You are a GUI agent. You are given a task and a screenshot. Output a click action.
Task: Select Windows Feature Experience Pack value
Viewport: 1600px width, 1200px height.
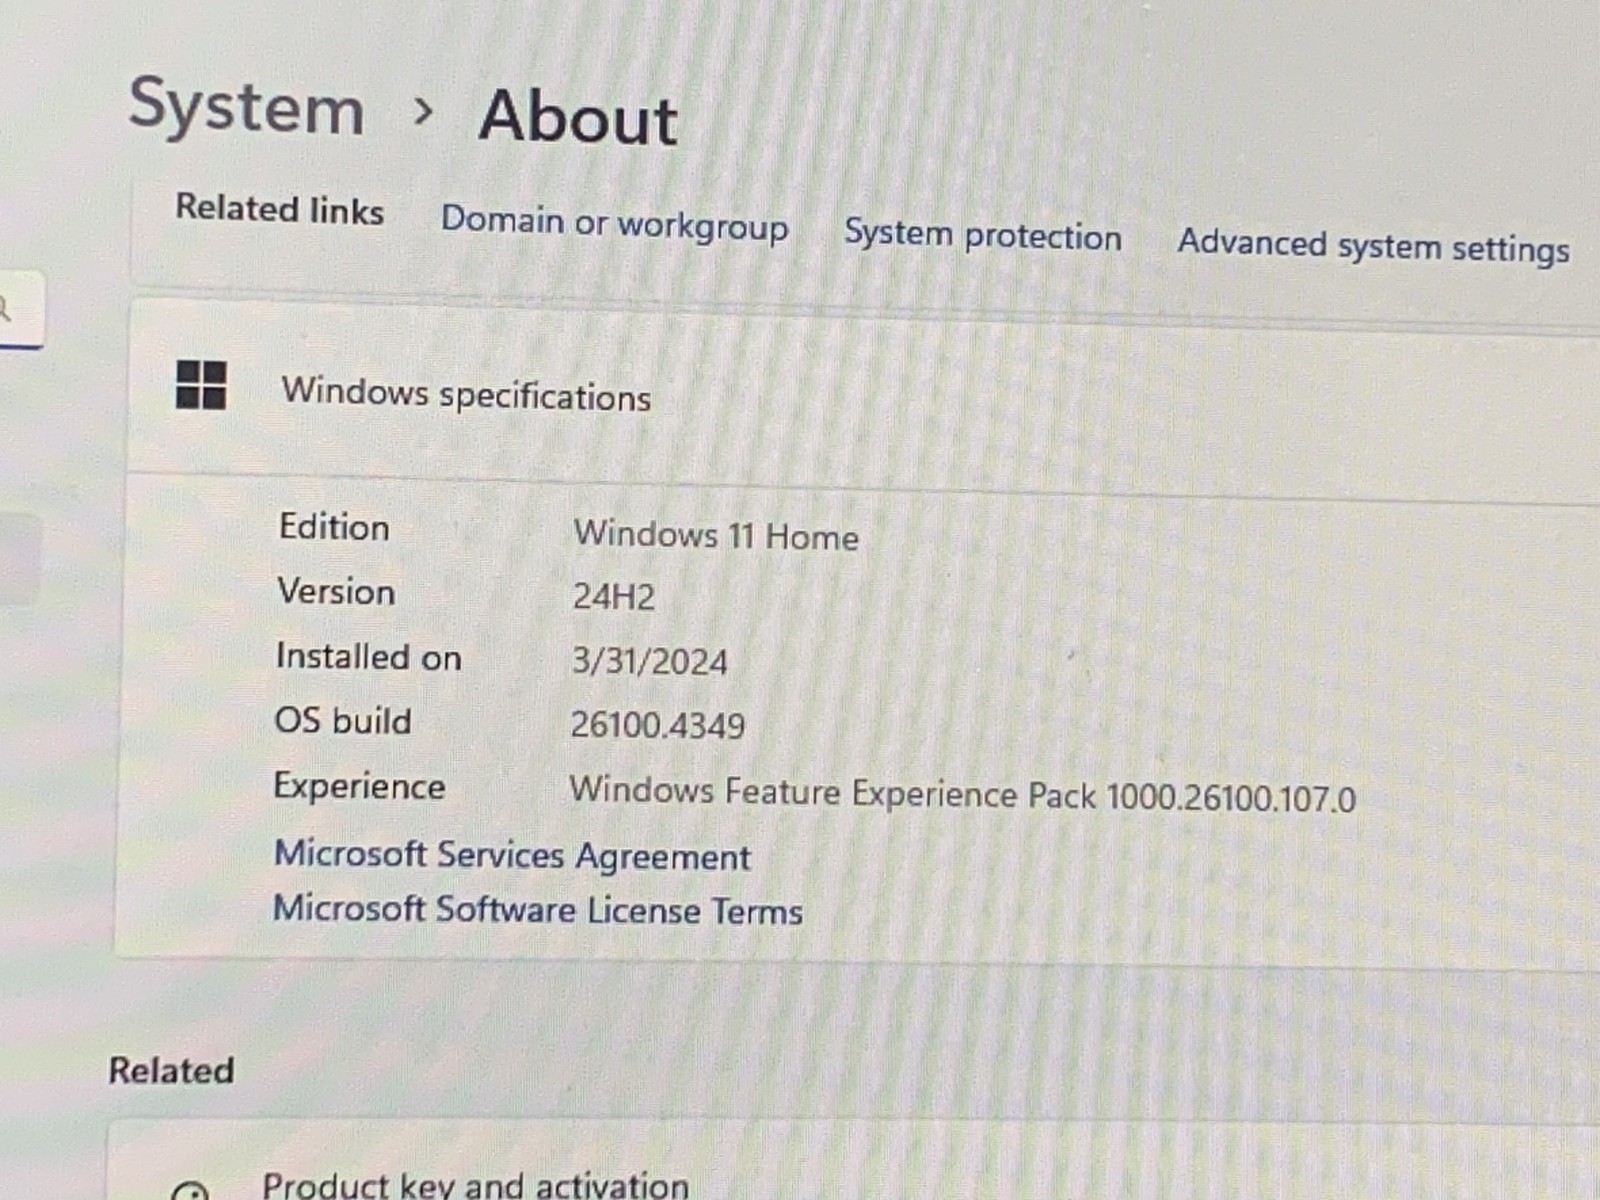pyautogui.click(x=962, y=794)
